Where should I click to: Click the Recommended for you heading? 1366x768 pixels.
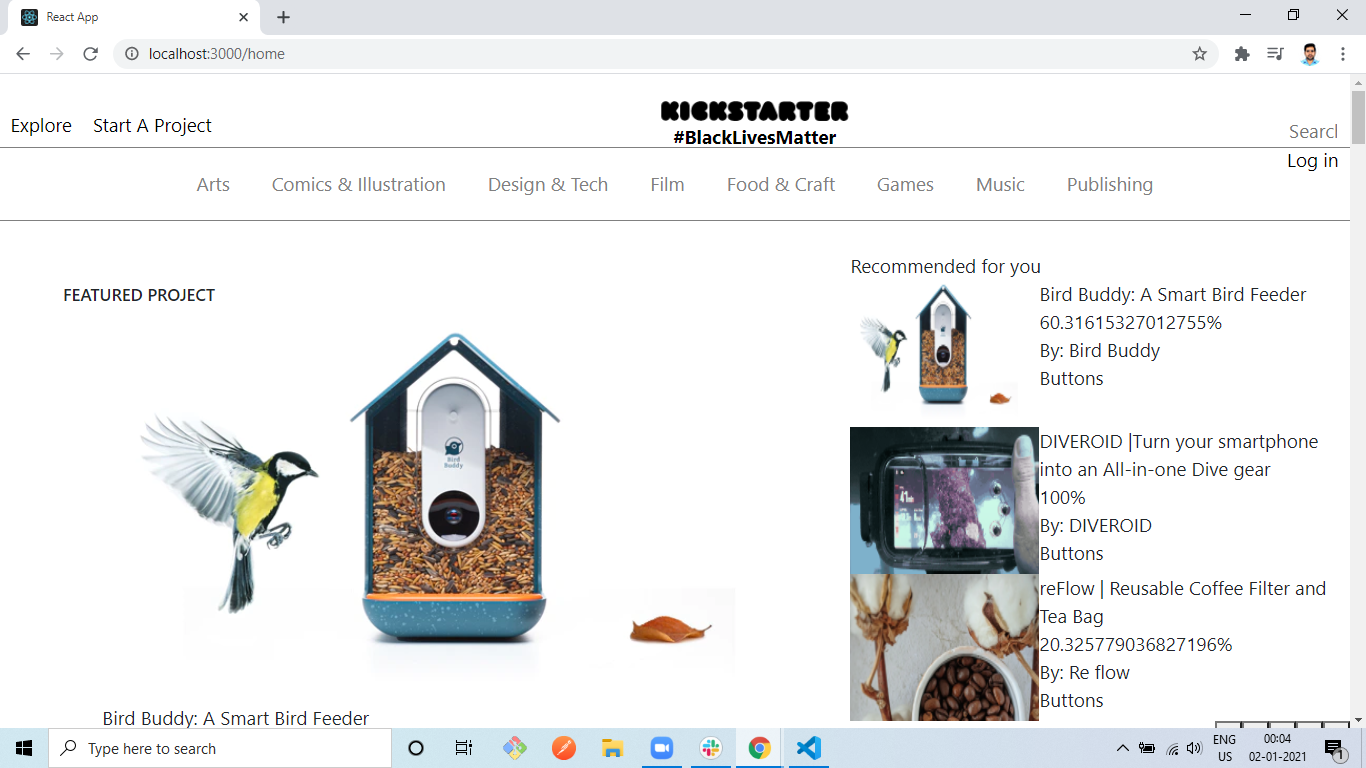coord(946,267)
